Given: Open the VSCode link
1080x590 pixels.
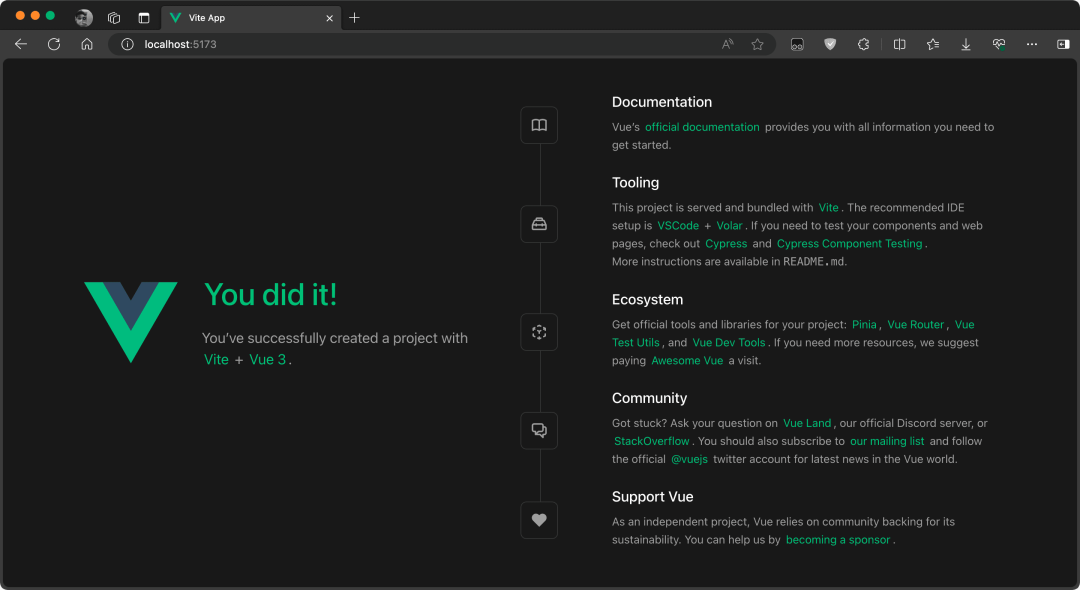Looking at the screenshot, I should click(678, 225).
